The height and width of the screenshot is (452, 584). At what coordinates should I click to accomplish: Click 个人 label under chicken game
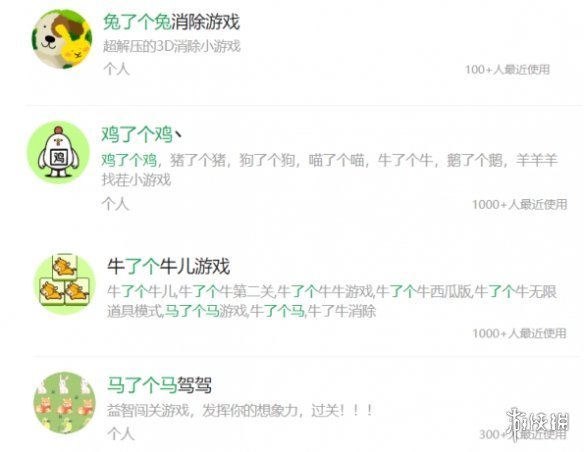(x=115, y=204)
